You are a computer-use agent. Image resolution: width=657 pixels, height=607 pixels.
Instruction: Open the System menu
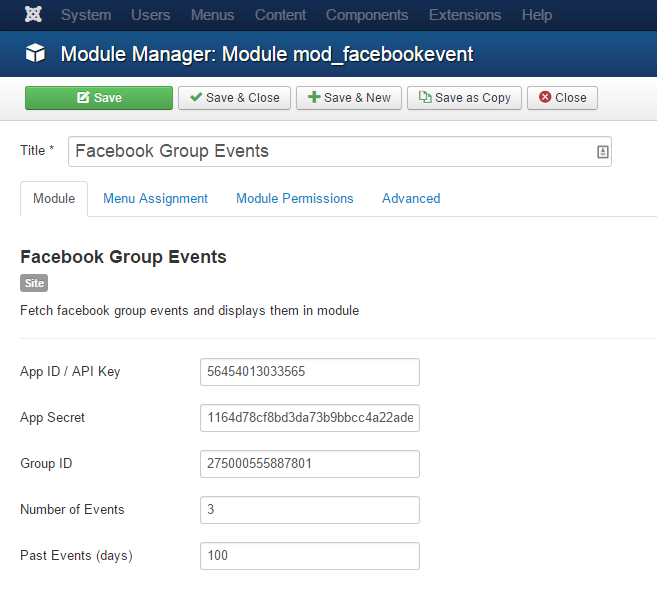click(x=86, y=15)
